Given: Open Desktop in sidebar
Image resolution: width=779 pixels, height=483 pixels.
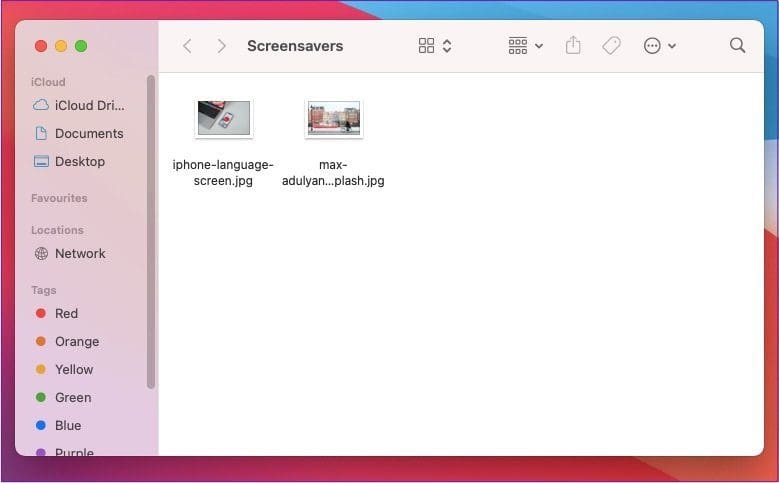Looking at the screenshot, I should coord(70,161).
